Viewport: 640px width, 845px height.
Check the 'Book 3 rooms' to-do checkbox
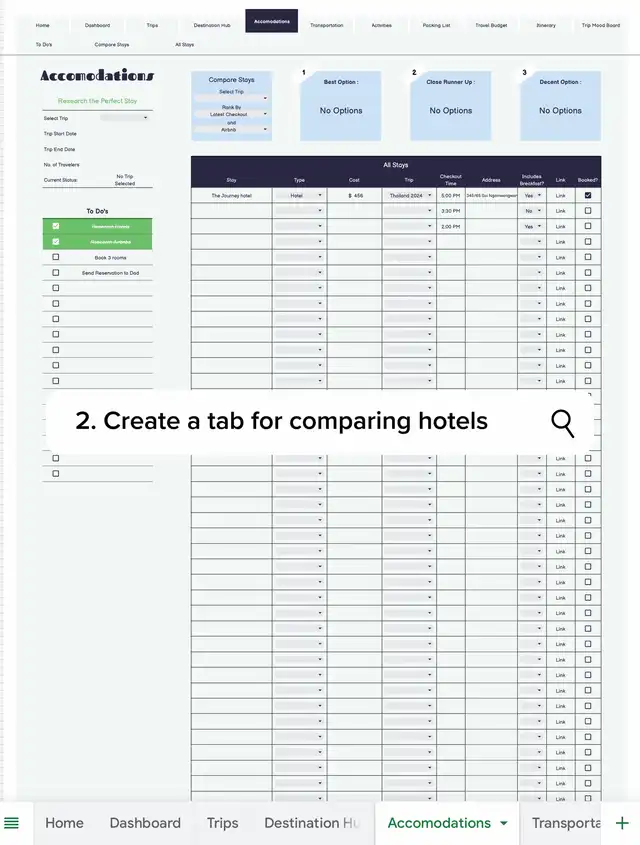[56, 257]
